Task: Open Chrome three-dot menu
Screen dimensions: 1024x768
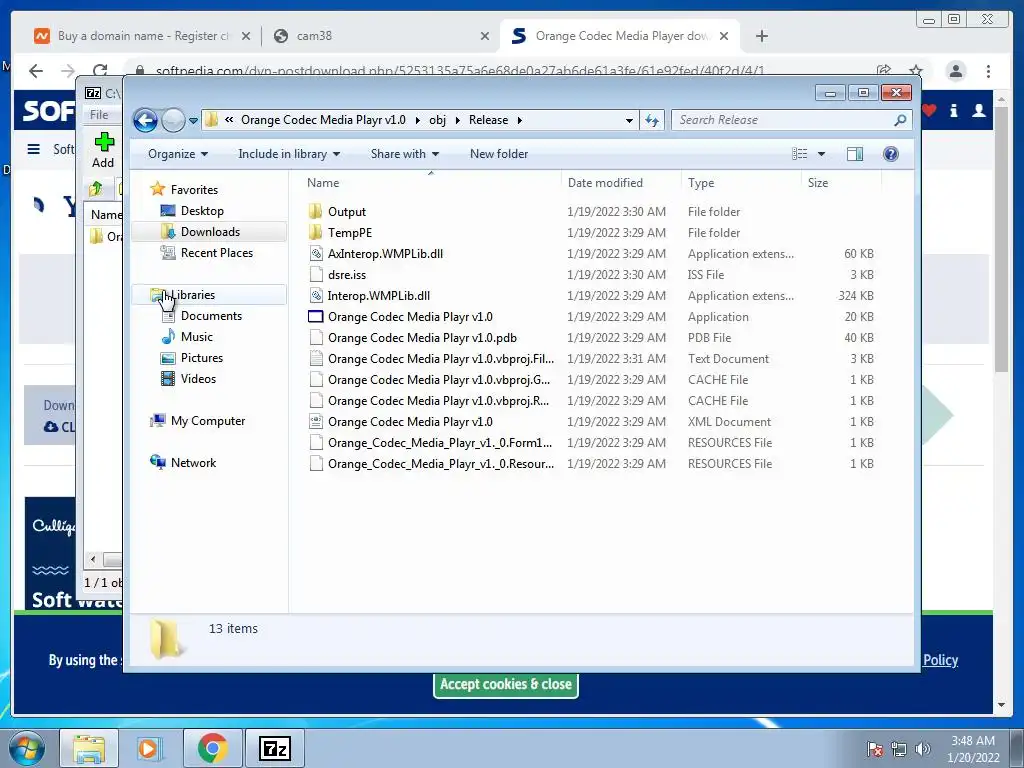Action: (988, 71)
